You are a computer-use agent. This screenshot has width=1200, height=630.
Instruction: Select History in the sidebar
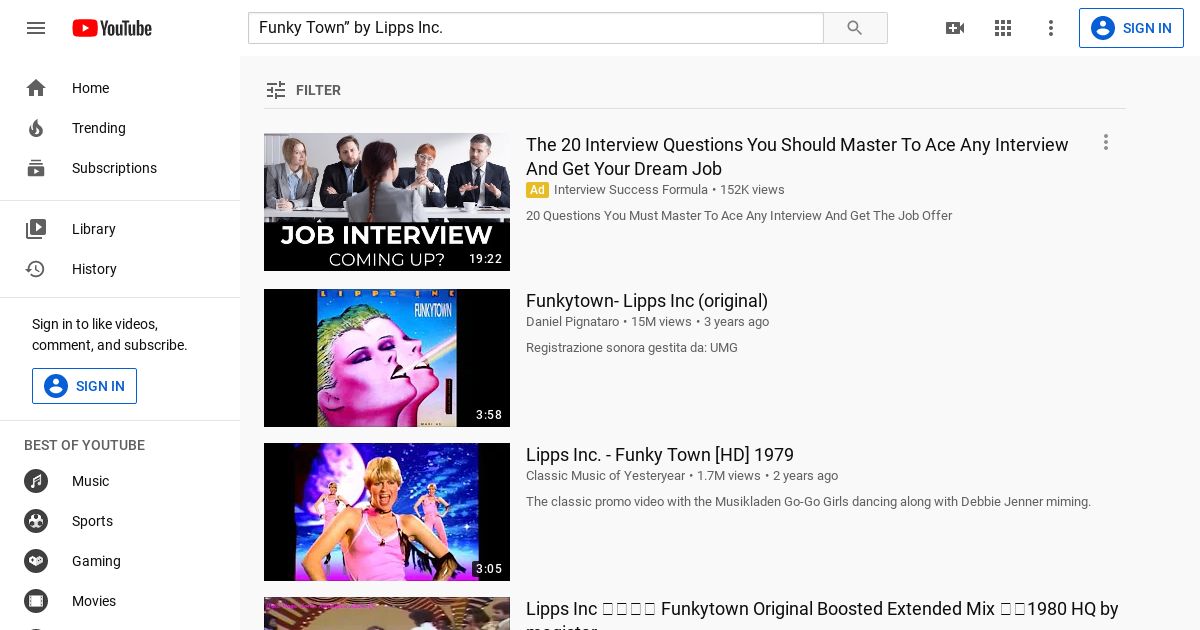coord(94,269)
